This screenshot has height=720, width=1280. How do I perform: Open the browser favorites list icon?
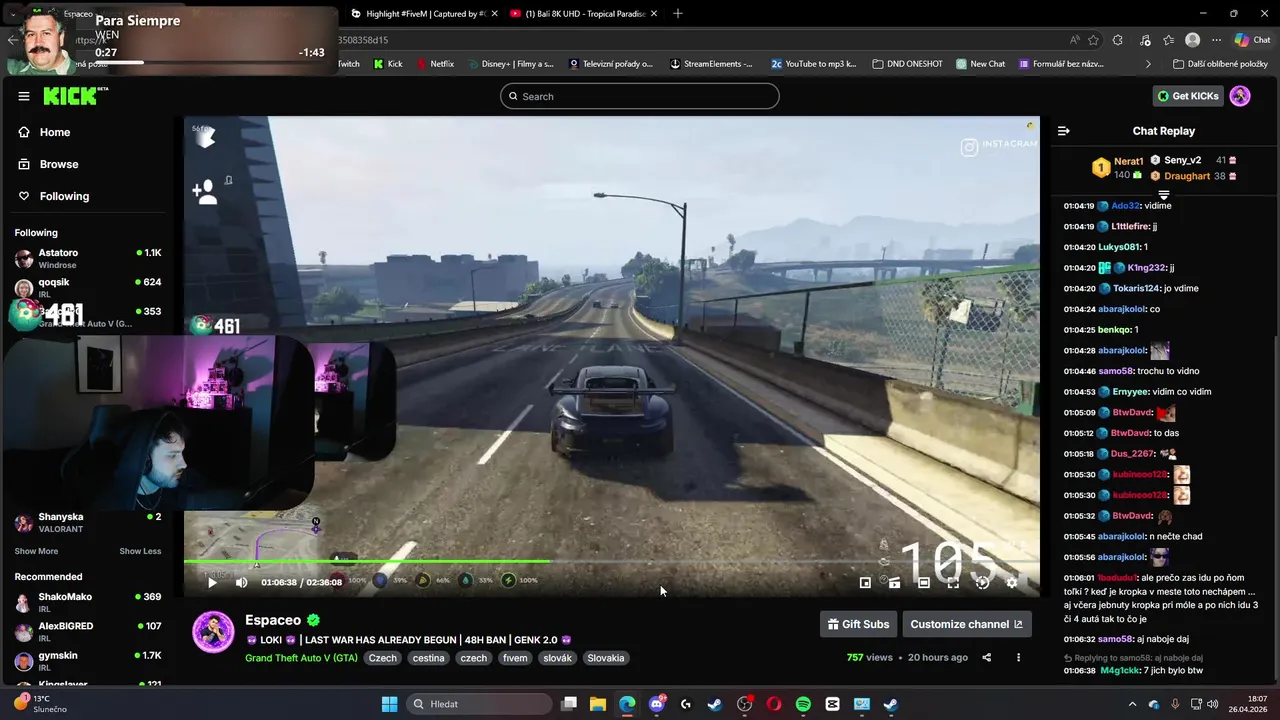point(1167,40)
